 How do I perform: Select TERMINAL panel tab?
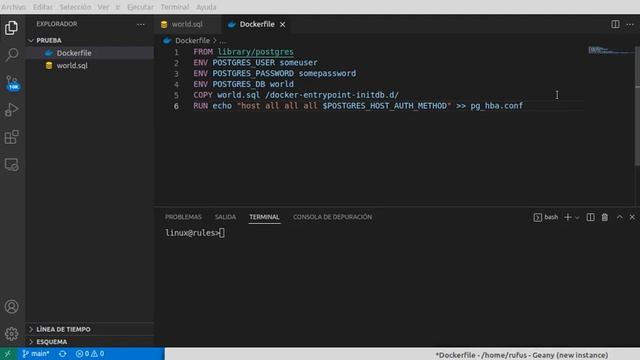(264, 217)
